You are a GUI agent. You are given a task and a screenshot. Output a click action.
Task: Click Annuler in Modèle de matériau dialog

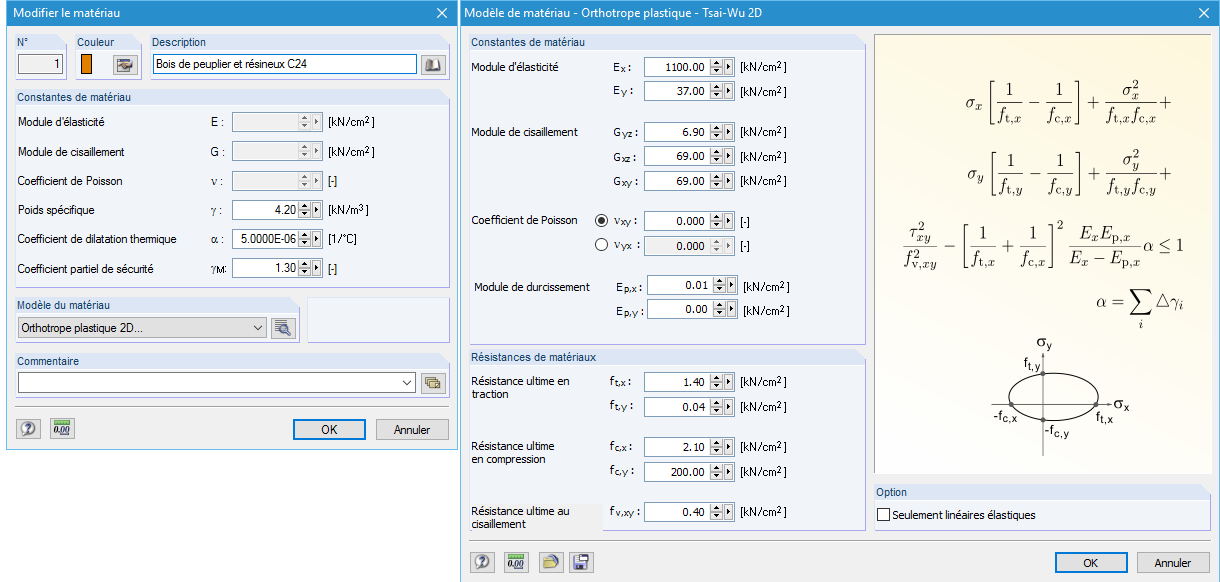[1173, 563]
